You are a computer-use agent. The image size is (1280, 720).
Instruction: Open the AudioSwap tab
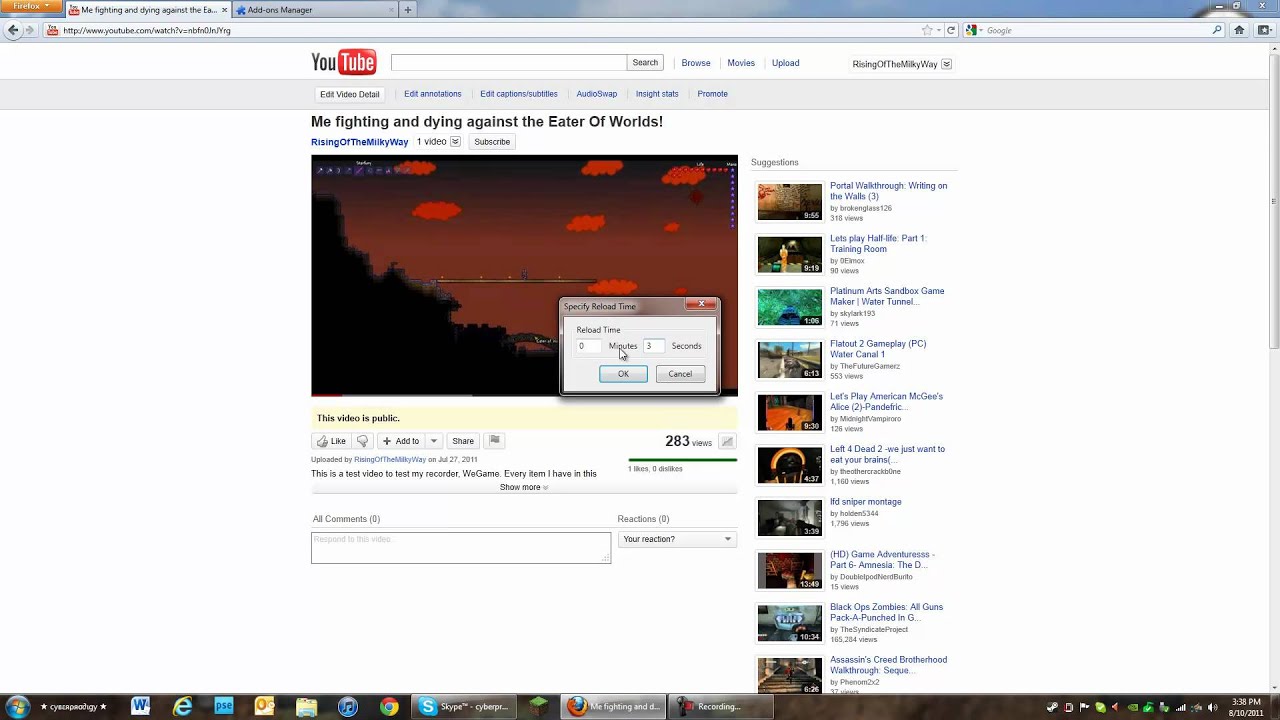597,94
